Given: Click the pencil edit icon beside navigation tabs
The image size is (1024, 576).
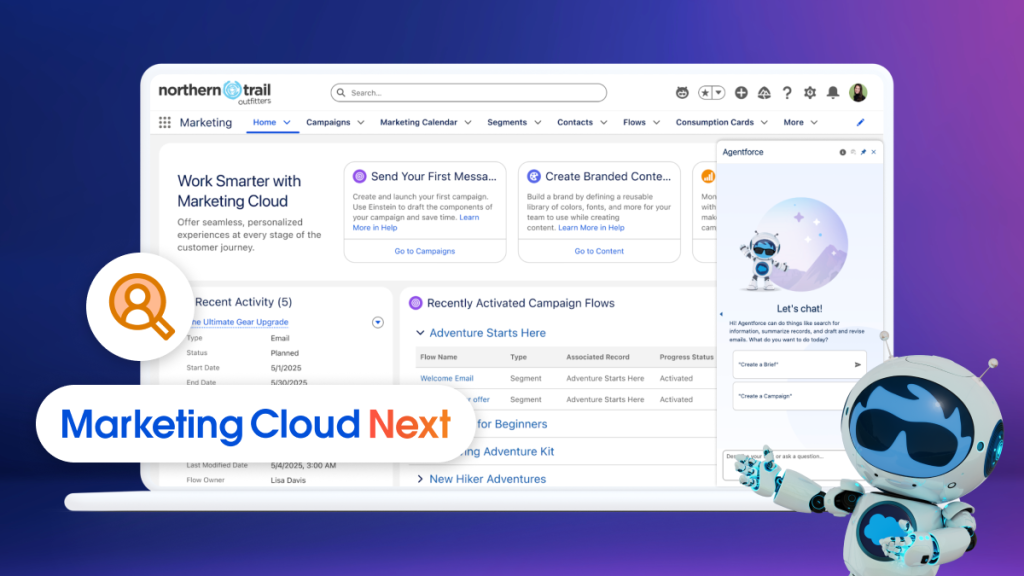Looking at the screenshot, I should coord(860,121).
